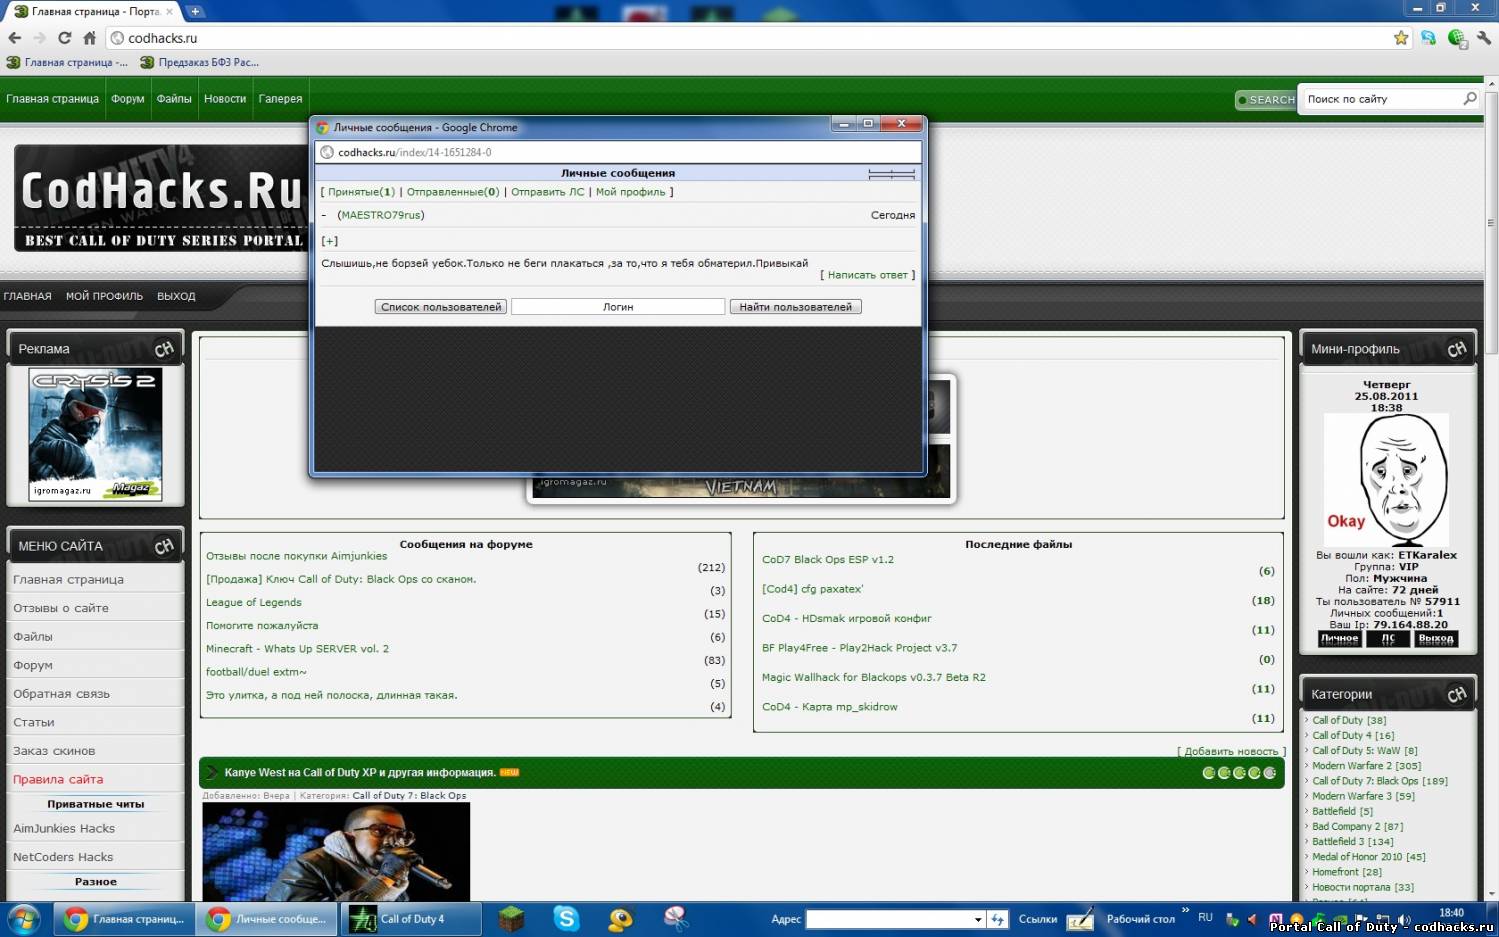Collapse the Категории block via CH icon
The image size is (1499, 937).
click(x=1457, y=694)
